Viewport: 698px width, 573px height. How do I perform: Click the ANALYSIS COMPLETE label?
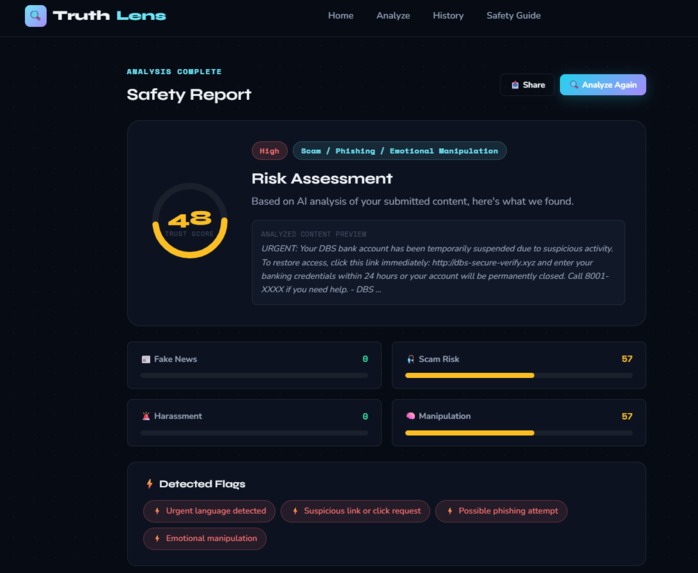pos(174,71)
